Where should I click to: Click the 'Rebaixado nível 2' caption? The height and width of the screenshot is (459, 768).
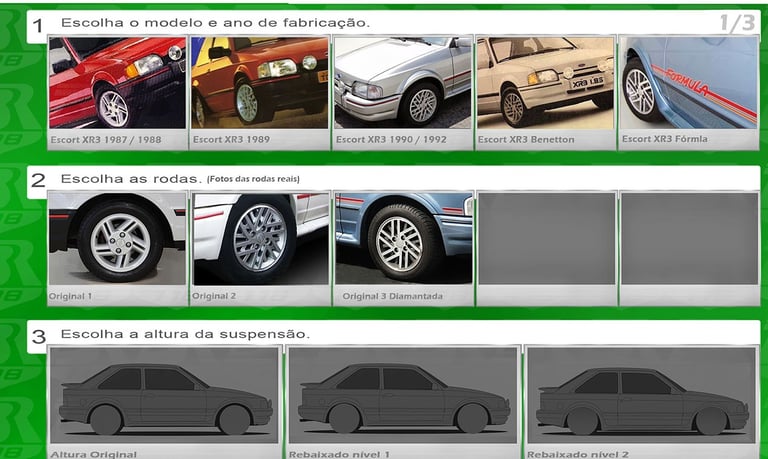tap(578, 454)
